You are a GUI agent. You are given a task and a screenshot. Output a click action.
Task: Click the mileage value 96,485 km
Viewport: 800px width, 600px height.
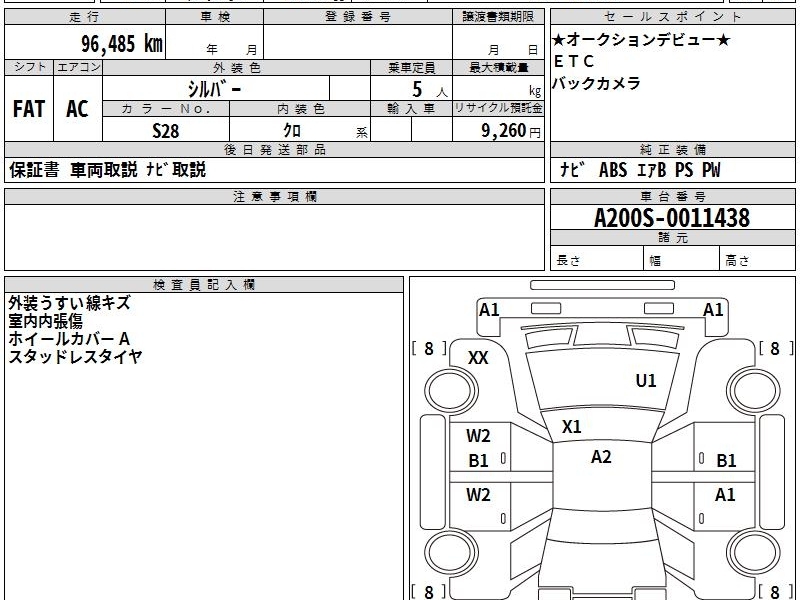pos(121,44)
